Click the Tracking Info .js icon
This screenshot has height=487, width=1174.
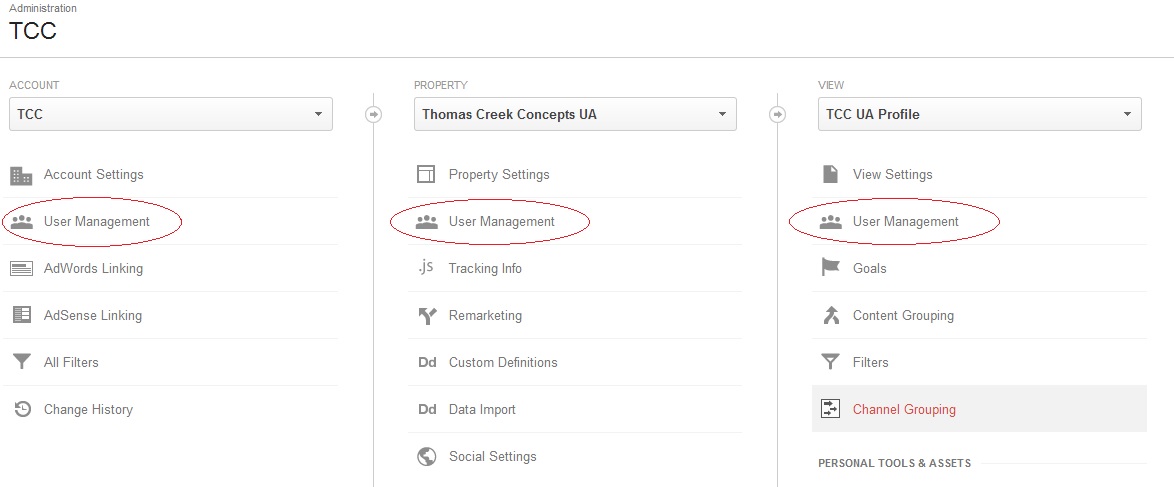pyautogui.click(x=426, y=267)
